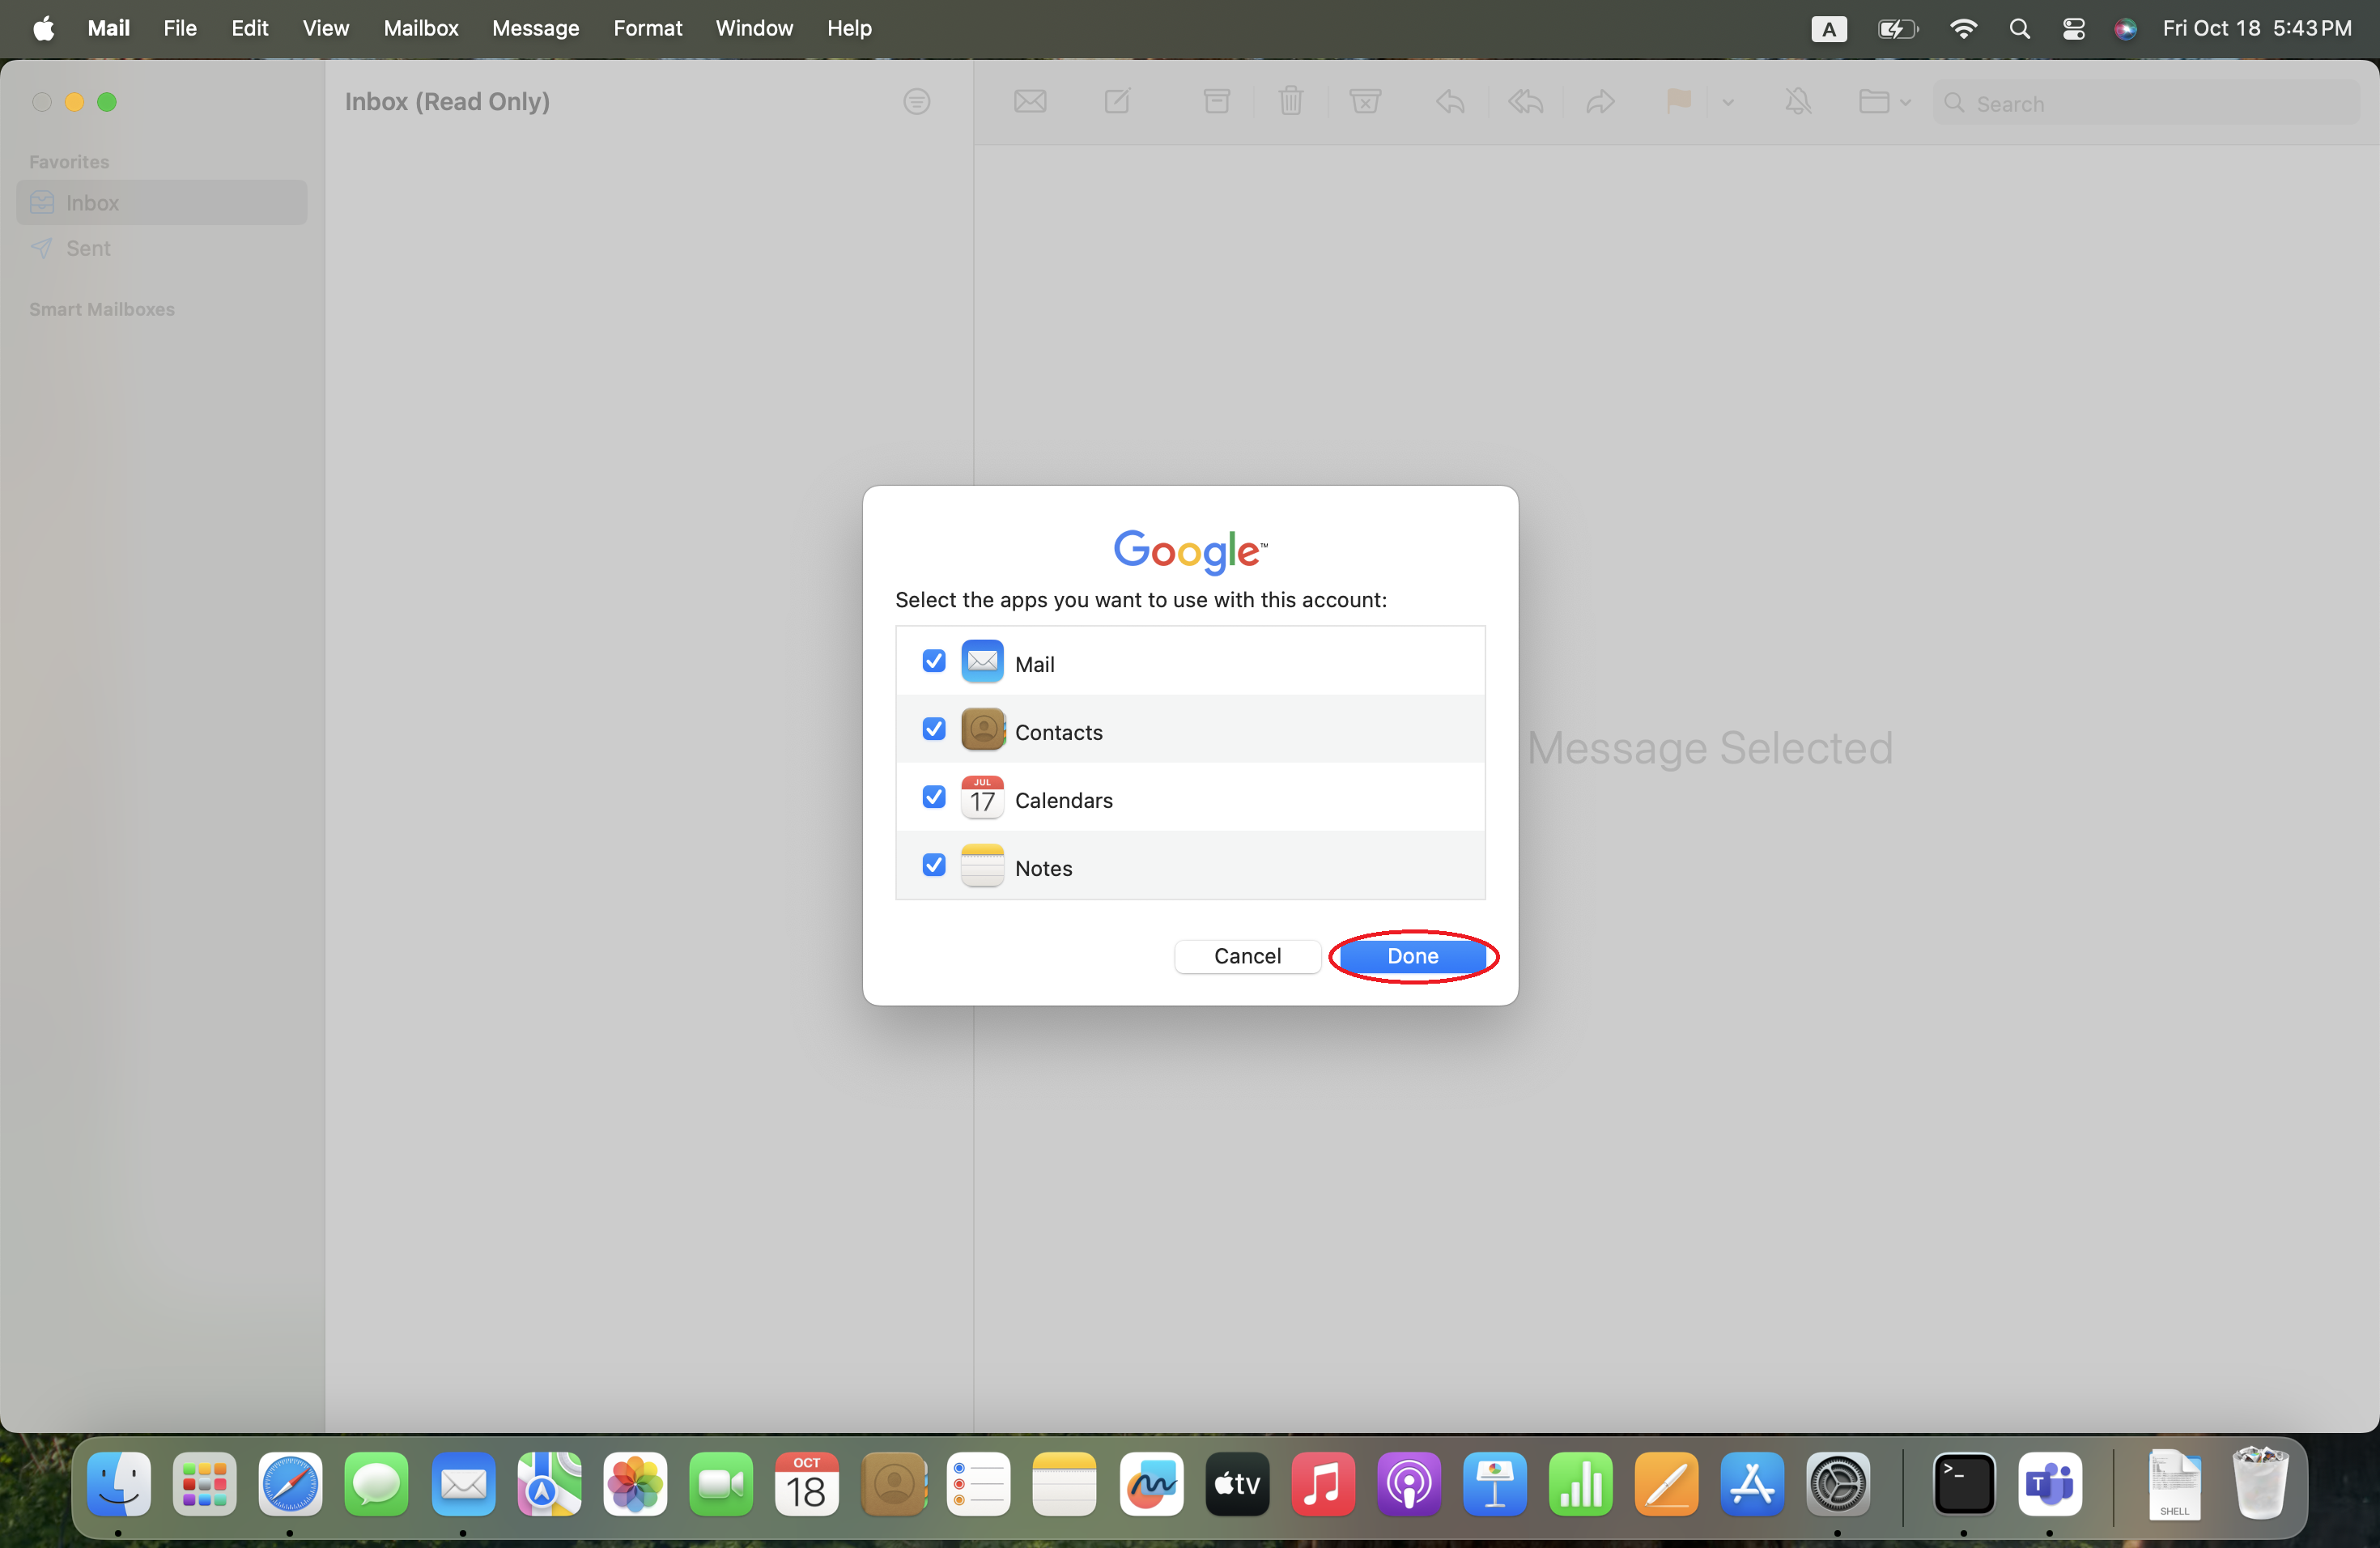Open Apple TV from the Dock
2380x1548 pixels.
pyautogui.click(x=1236, y=1484)
